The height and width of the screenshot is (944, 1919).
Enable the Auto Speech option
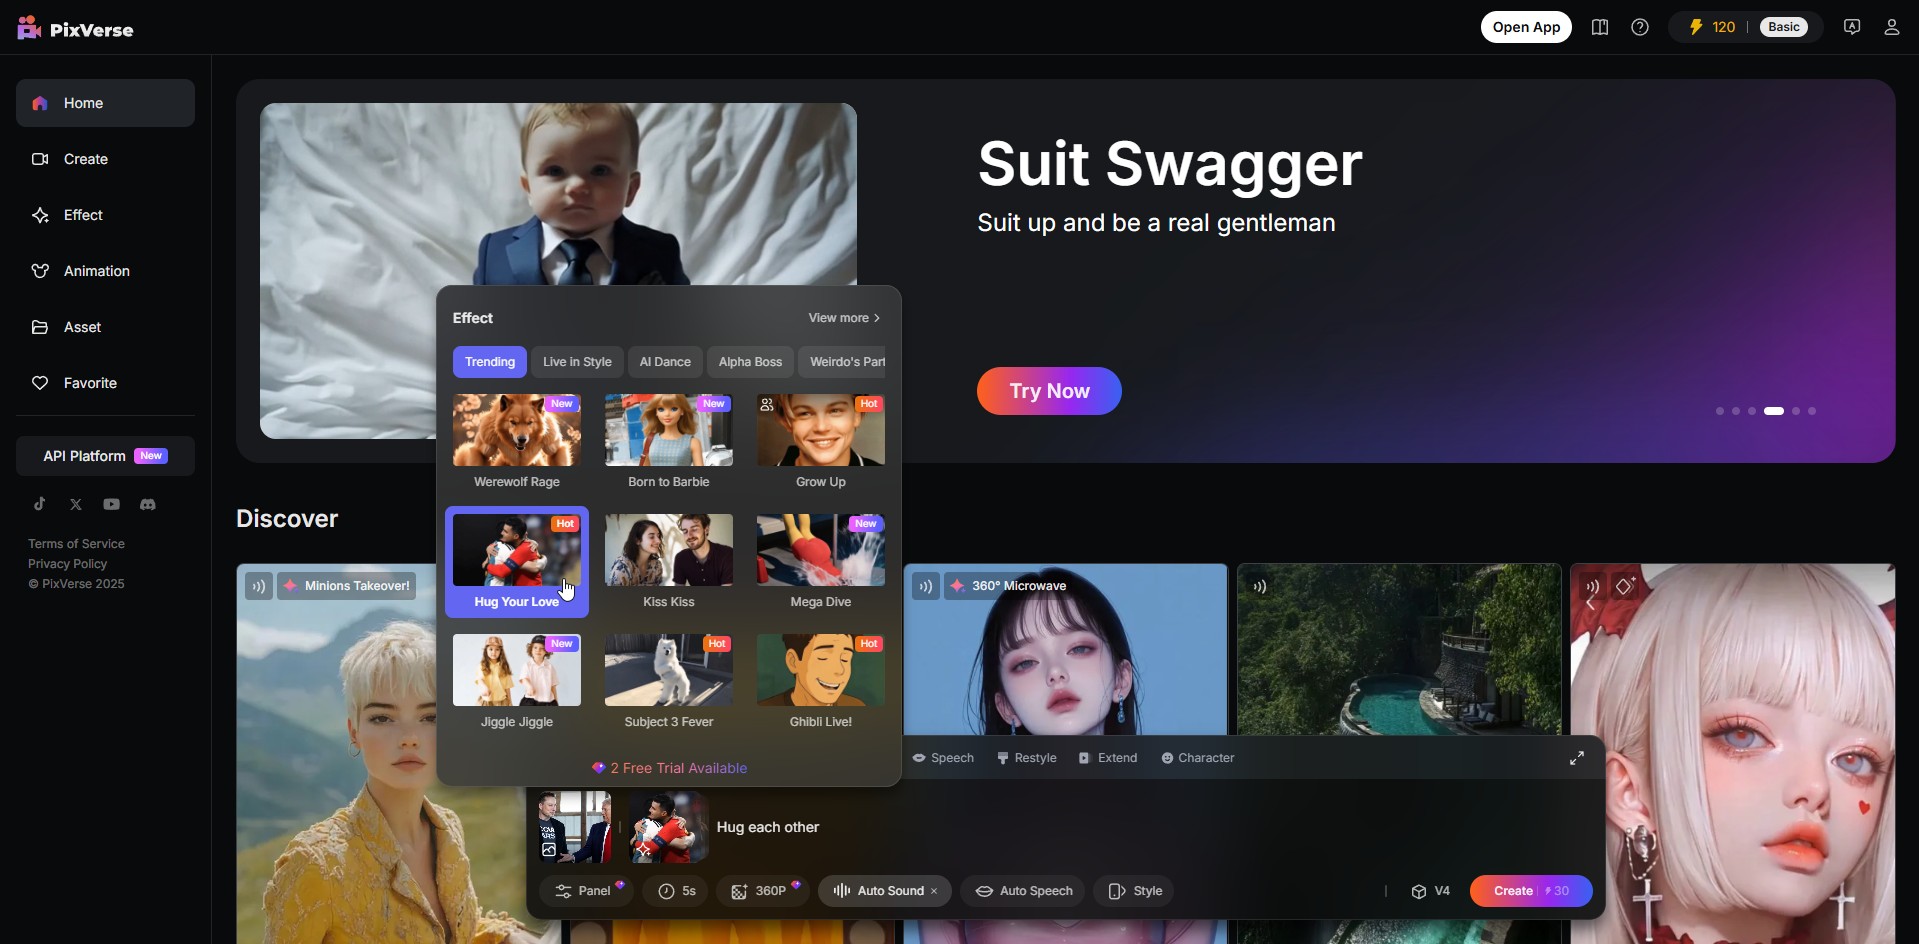point(1023,891)
